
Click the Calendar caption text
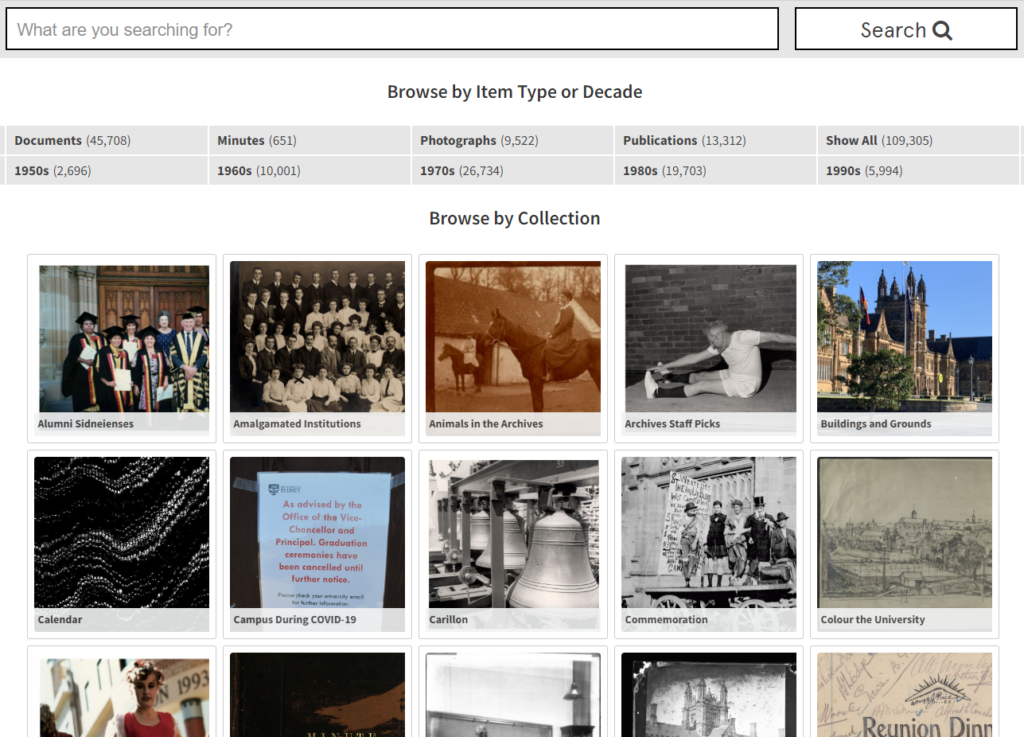[59, 619]
